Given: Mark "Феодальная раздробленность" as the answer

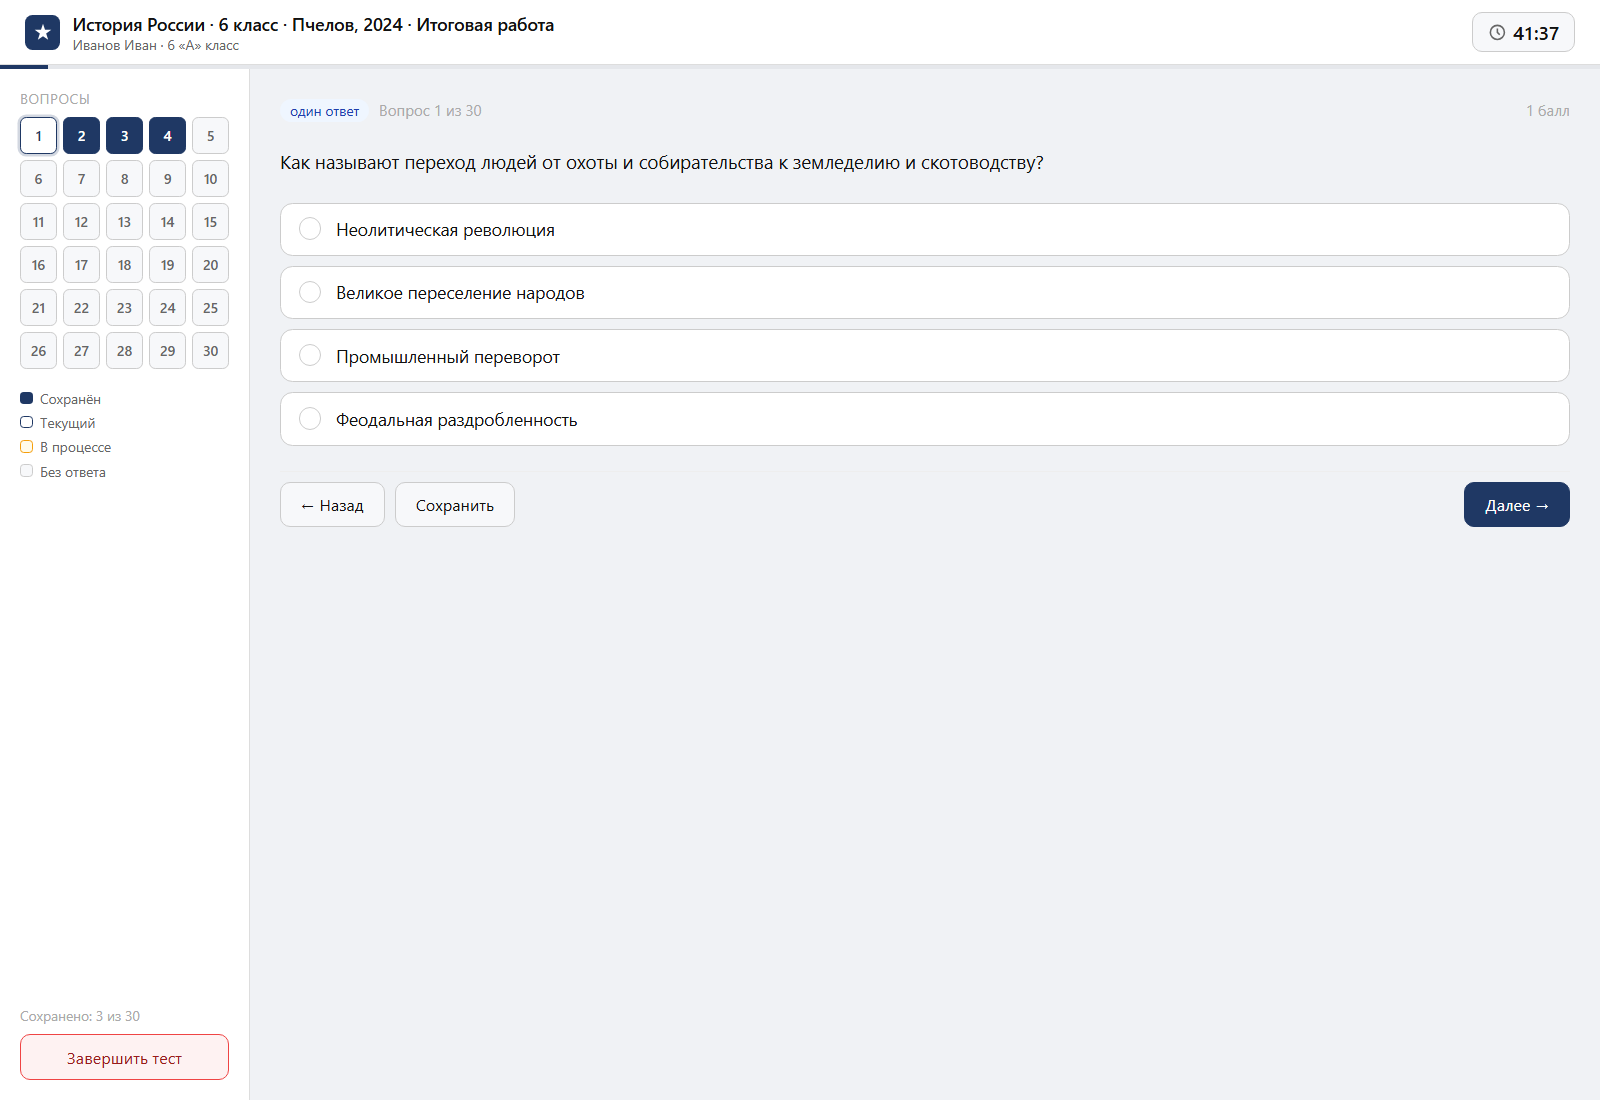Looking at the screenshot, I should [925, 419].
